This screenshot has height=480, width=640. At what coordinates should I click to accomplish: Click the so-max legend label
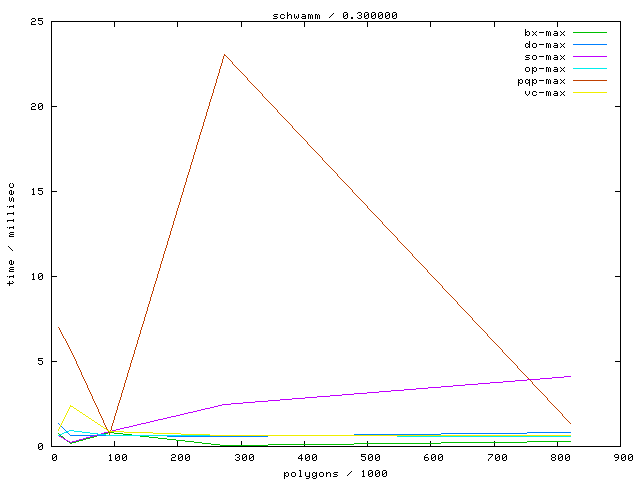(544, 57)
